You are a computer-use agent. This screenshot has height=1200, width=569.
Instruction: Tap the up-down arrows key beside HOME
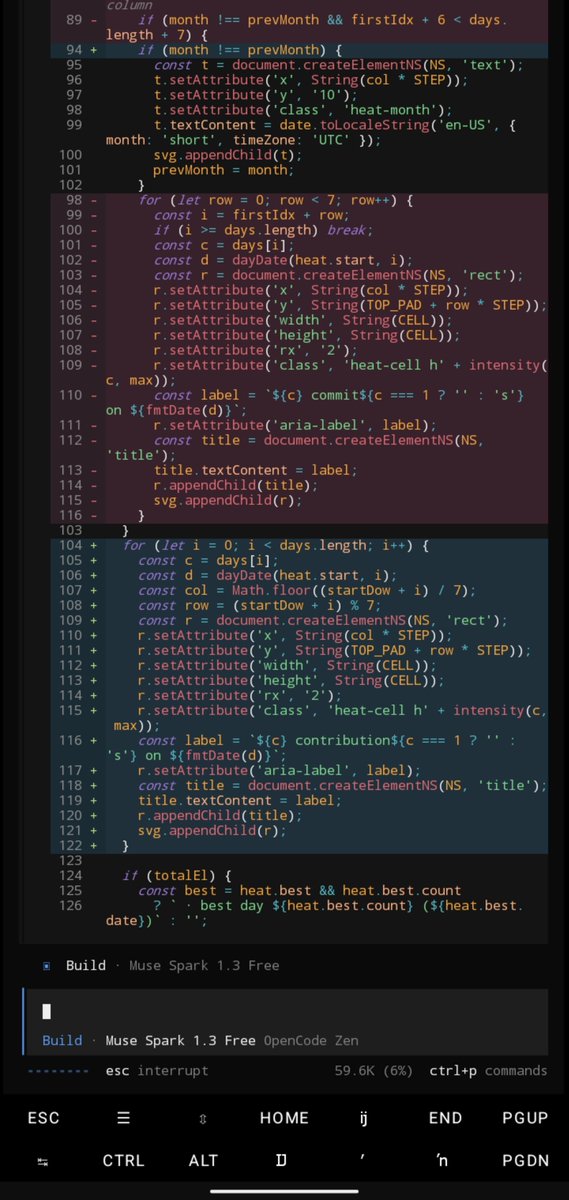(203, 1118)
